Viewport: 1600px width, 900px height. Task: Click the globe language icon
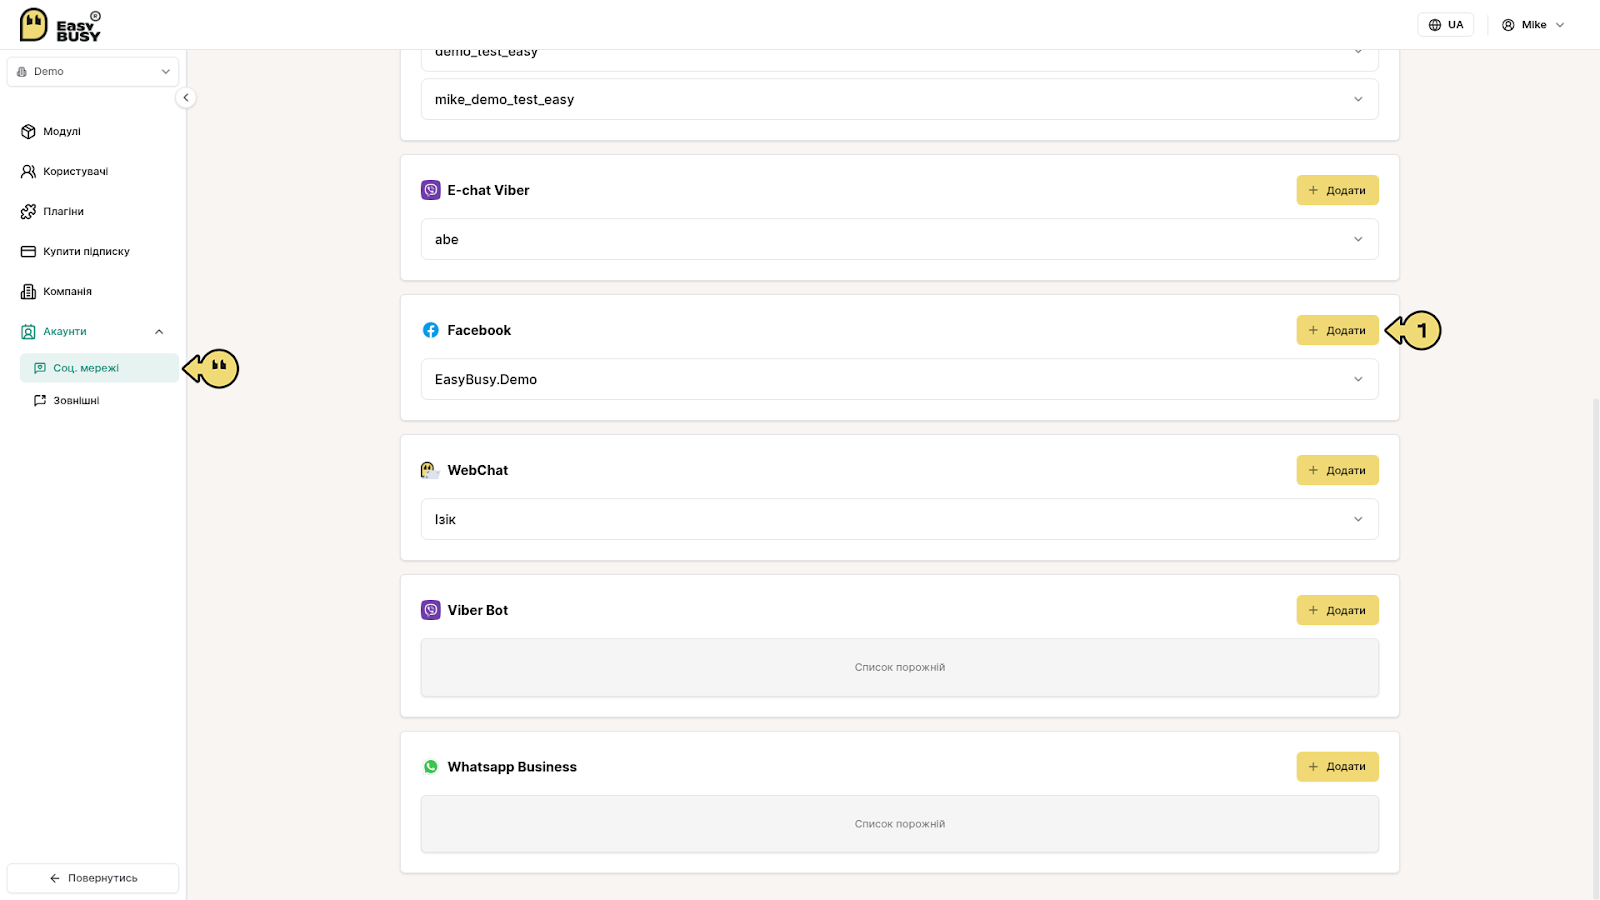coord(1435,25)
